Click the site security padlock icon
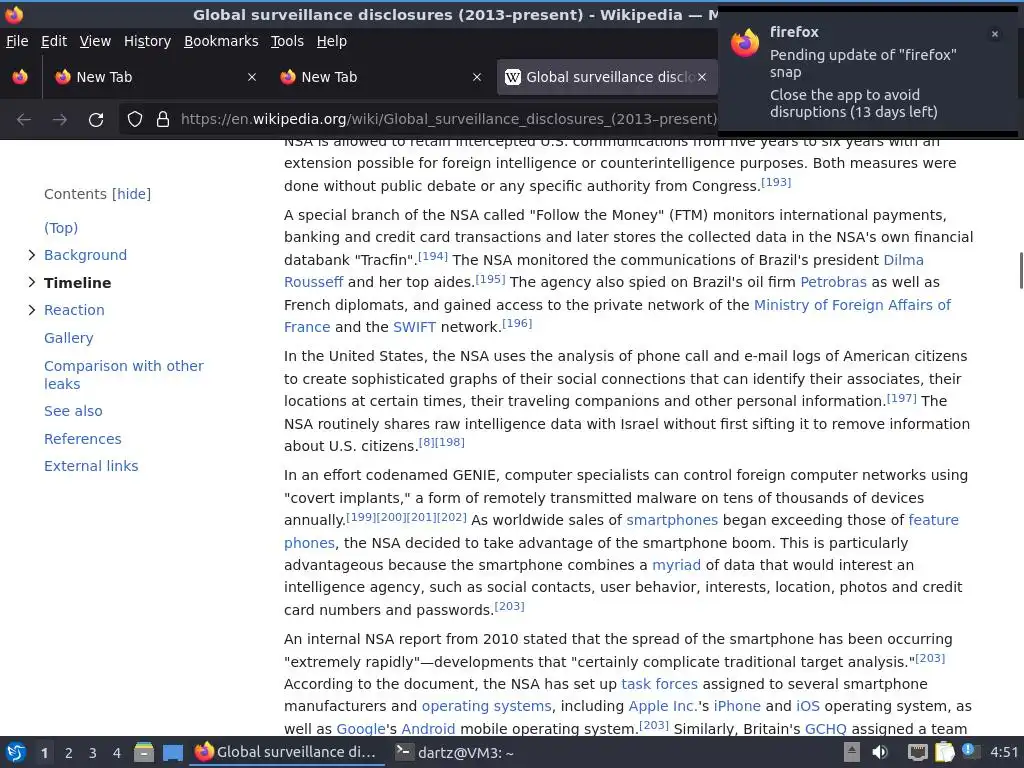Viewport: 1024px width, 768px height. click(163, 119)
